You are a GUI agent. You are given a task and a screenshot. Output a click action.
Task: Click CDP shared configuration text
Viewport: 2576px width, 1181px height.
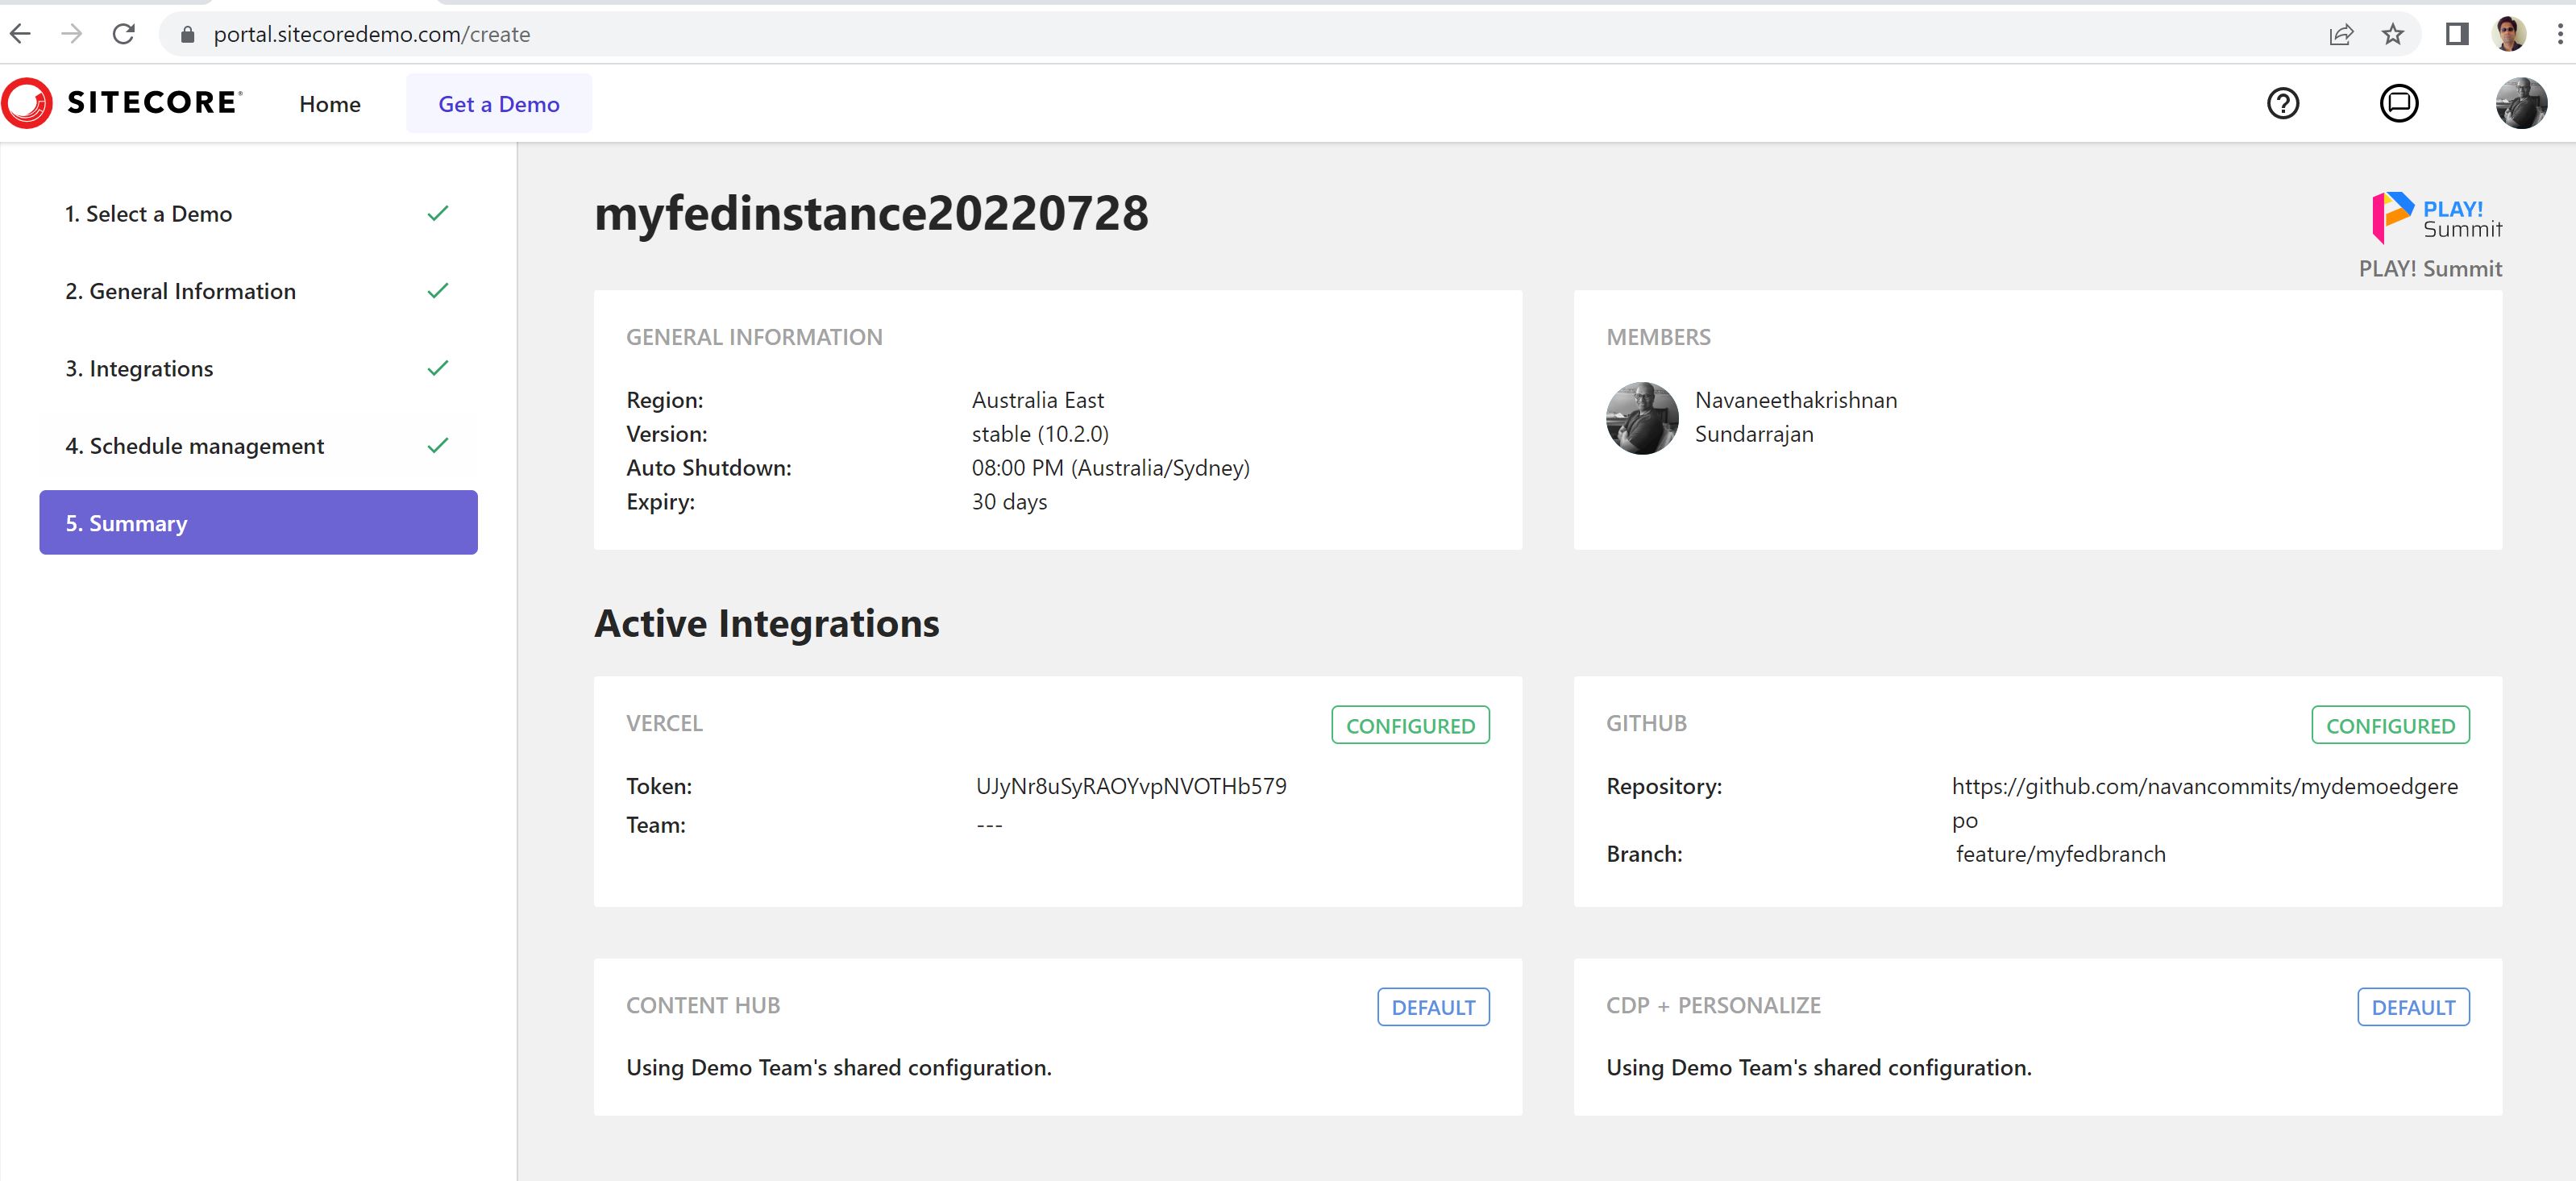1819,1067
